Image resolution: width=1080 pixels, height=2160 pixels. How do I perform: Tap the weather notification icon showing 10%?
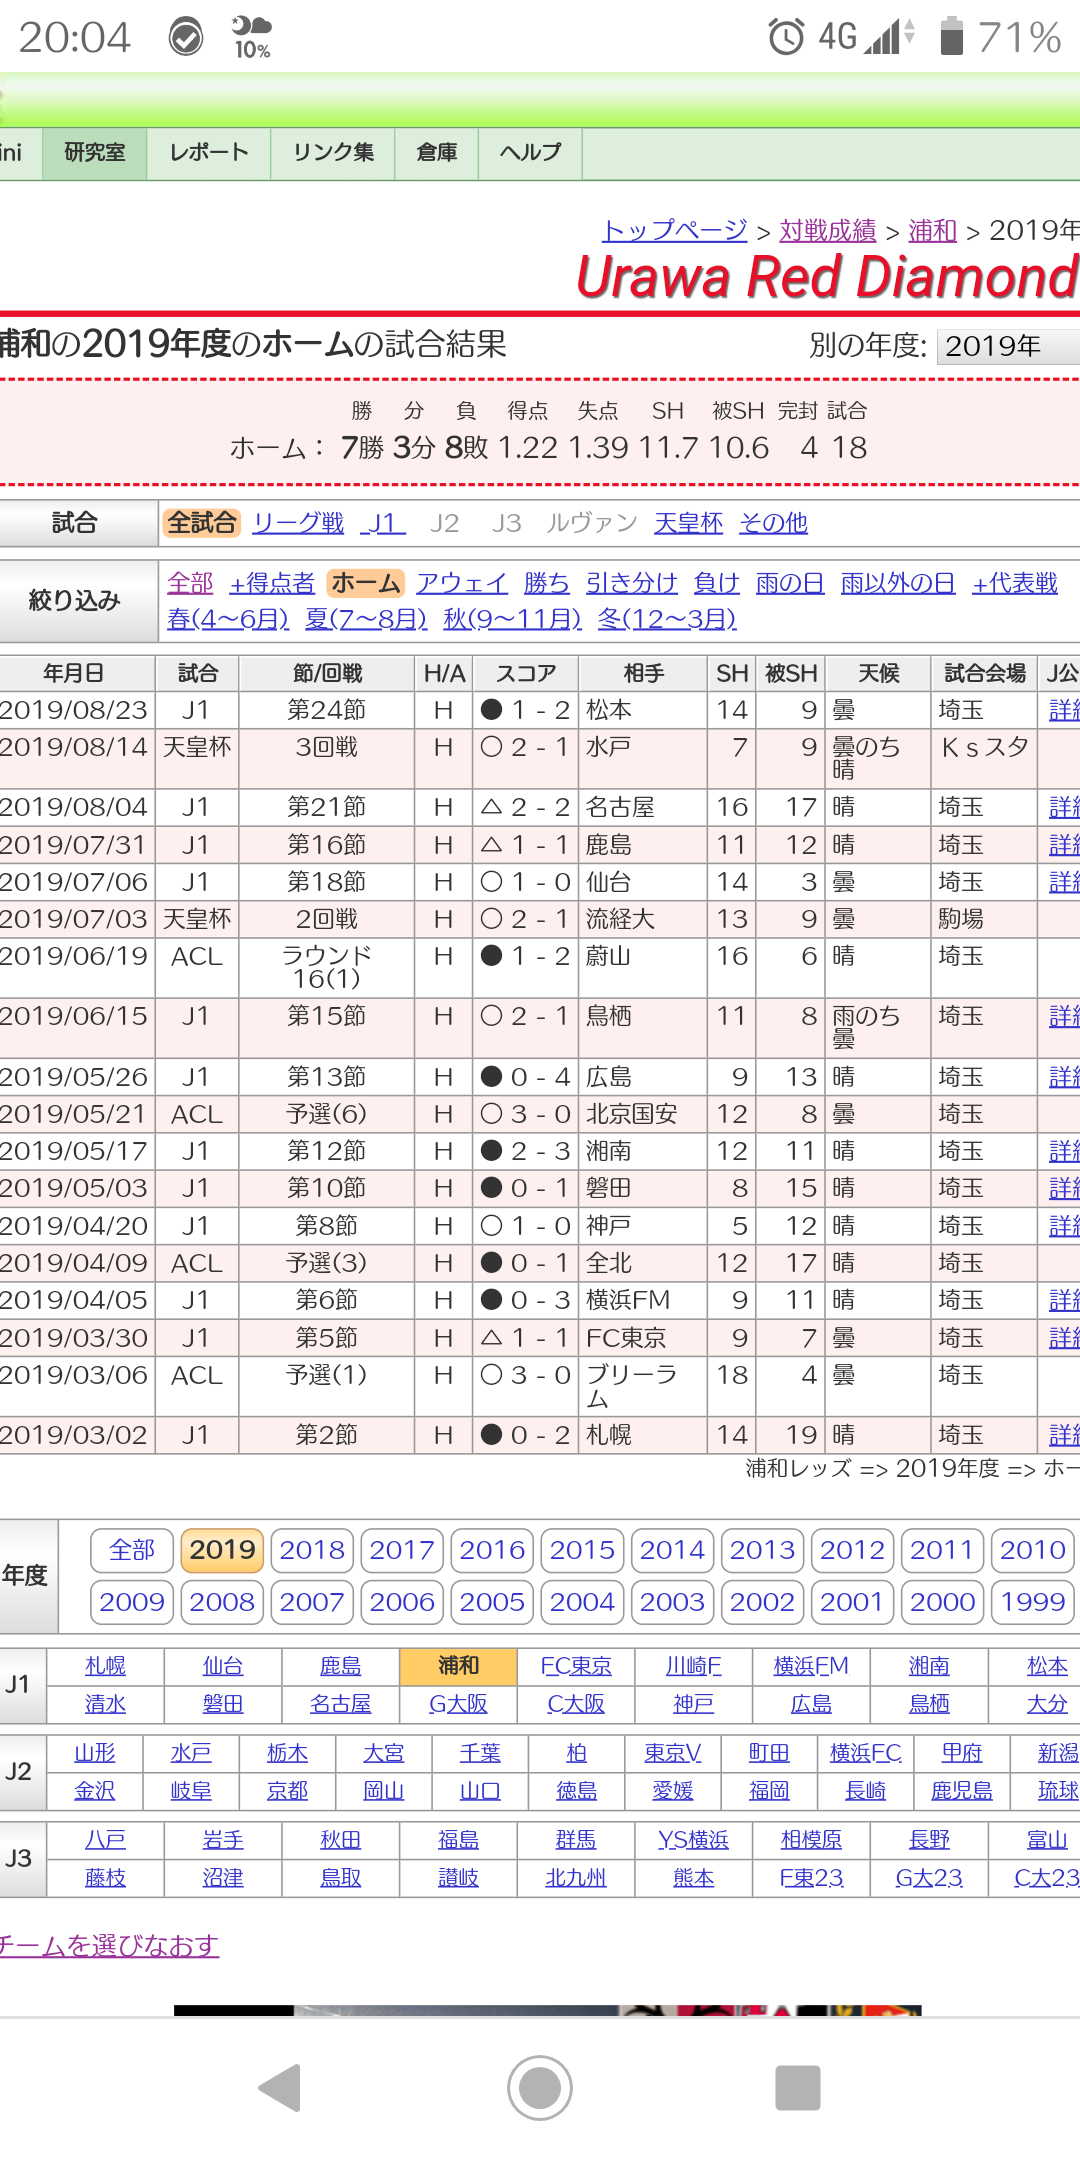click(x=251, y=37)
